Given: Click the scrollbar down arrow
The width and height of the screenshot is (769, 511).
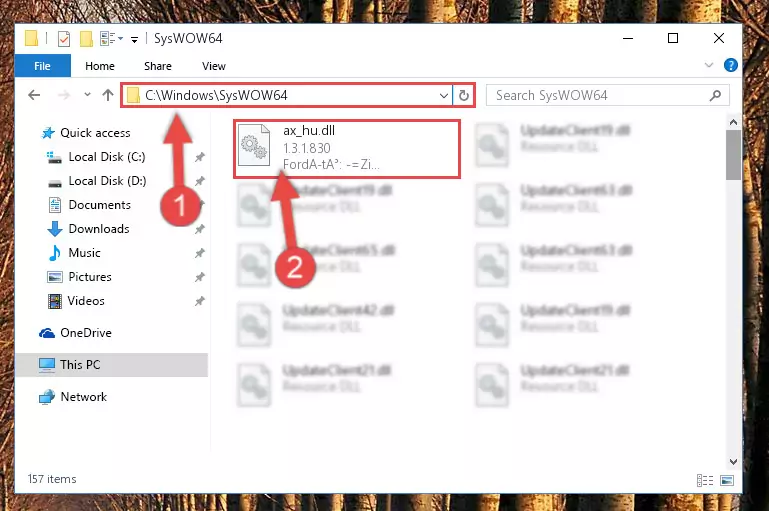Looking at the screenshot, I should (733, 461).
